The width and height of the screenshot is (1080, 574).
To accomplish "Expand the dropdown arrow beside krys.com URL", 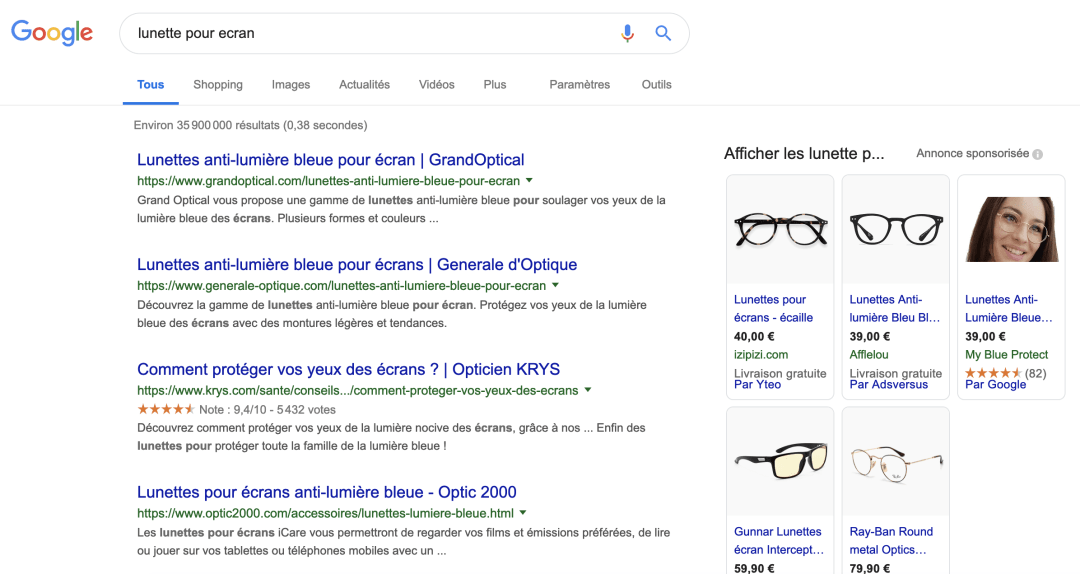I will click(x=588, y=390).
